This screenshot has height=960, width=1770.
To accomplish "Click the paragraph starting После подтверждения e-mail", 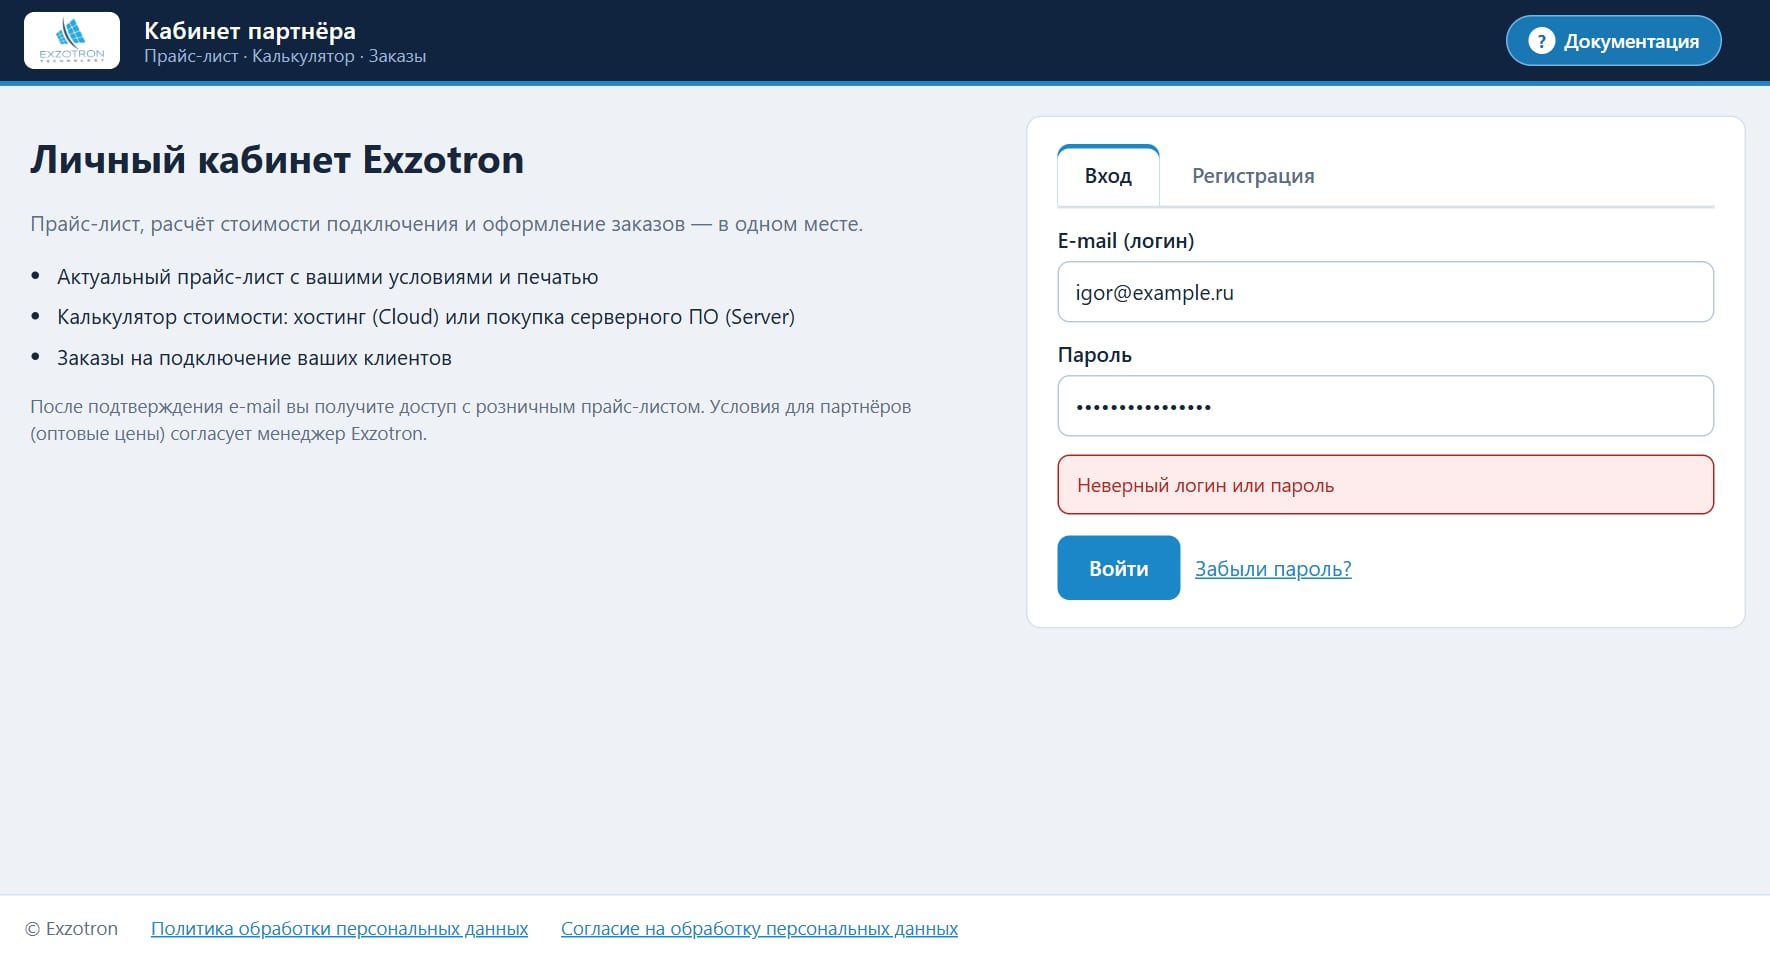I will pyautogui.click(x=470, y=420).
